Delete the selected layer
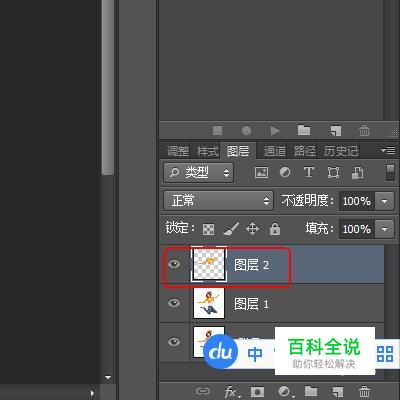Image resolution: width=400 pixels, height=400 pixels. coord(364,391)
